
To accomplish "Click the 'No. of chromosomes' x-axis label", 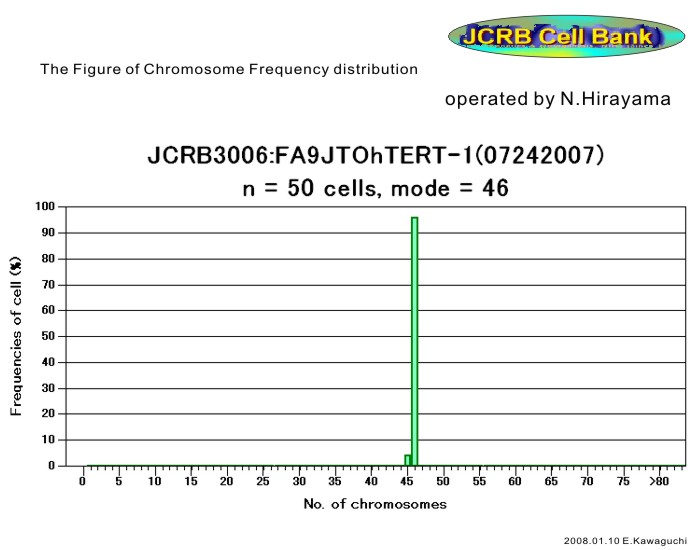I will (x=375, y=504).
